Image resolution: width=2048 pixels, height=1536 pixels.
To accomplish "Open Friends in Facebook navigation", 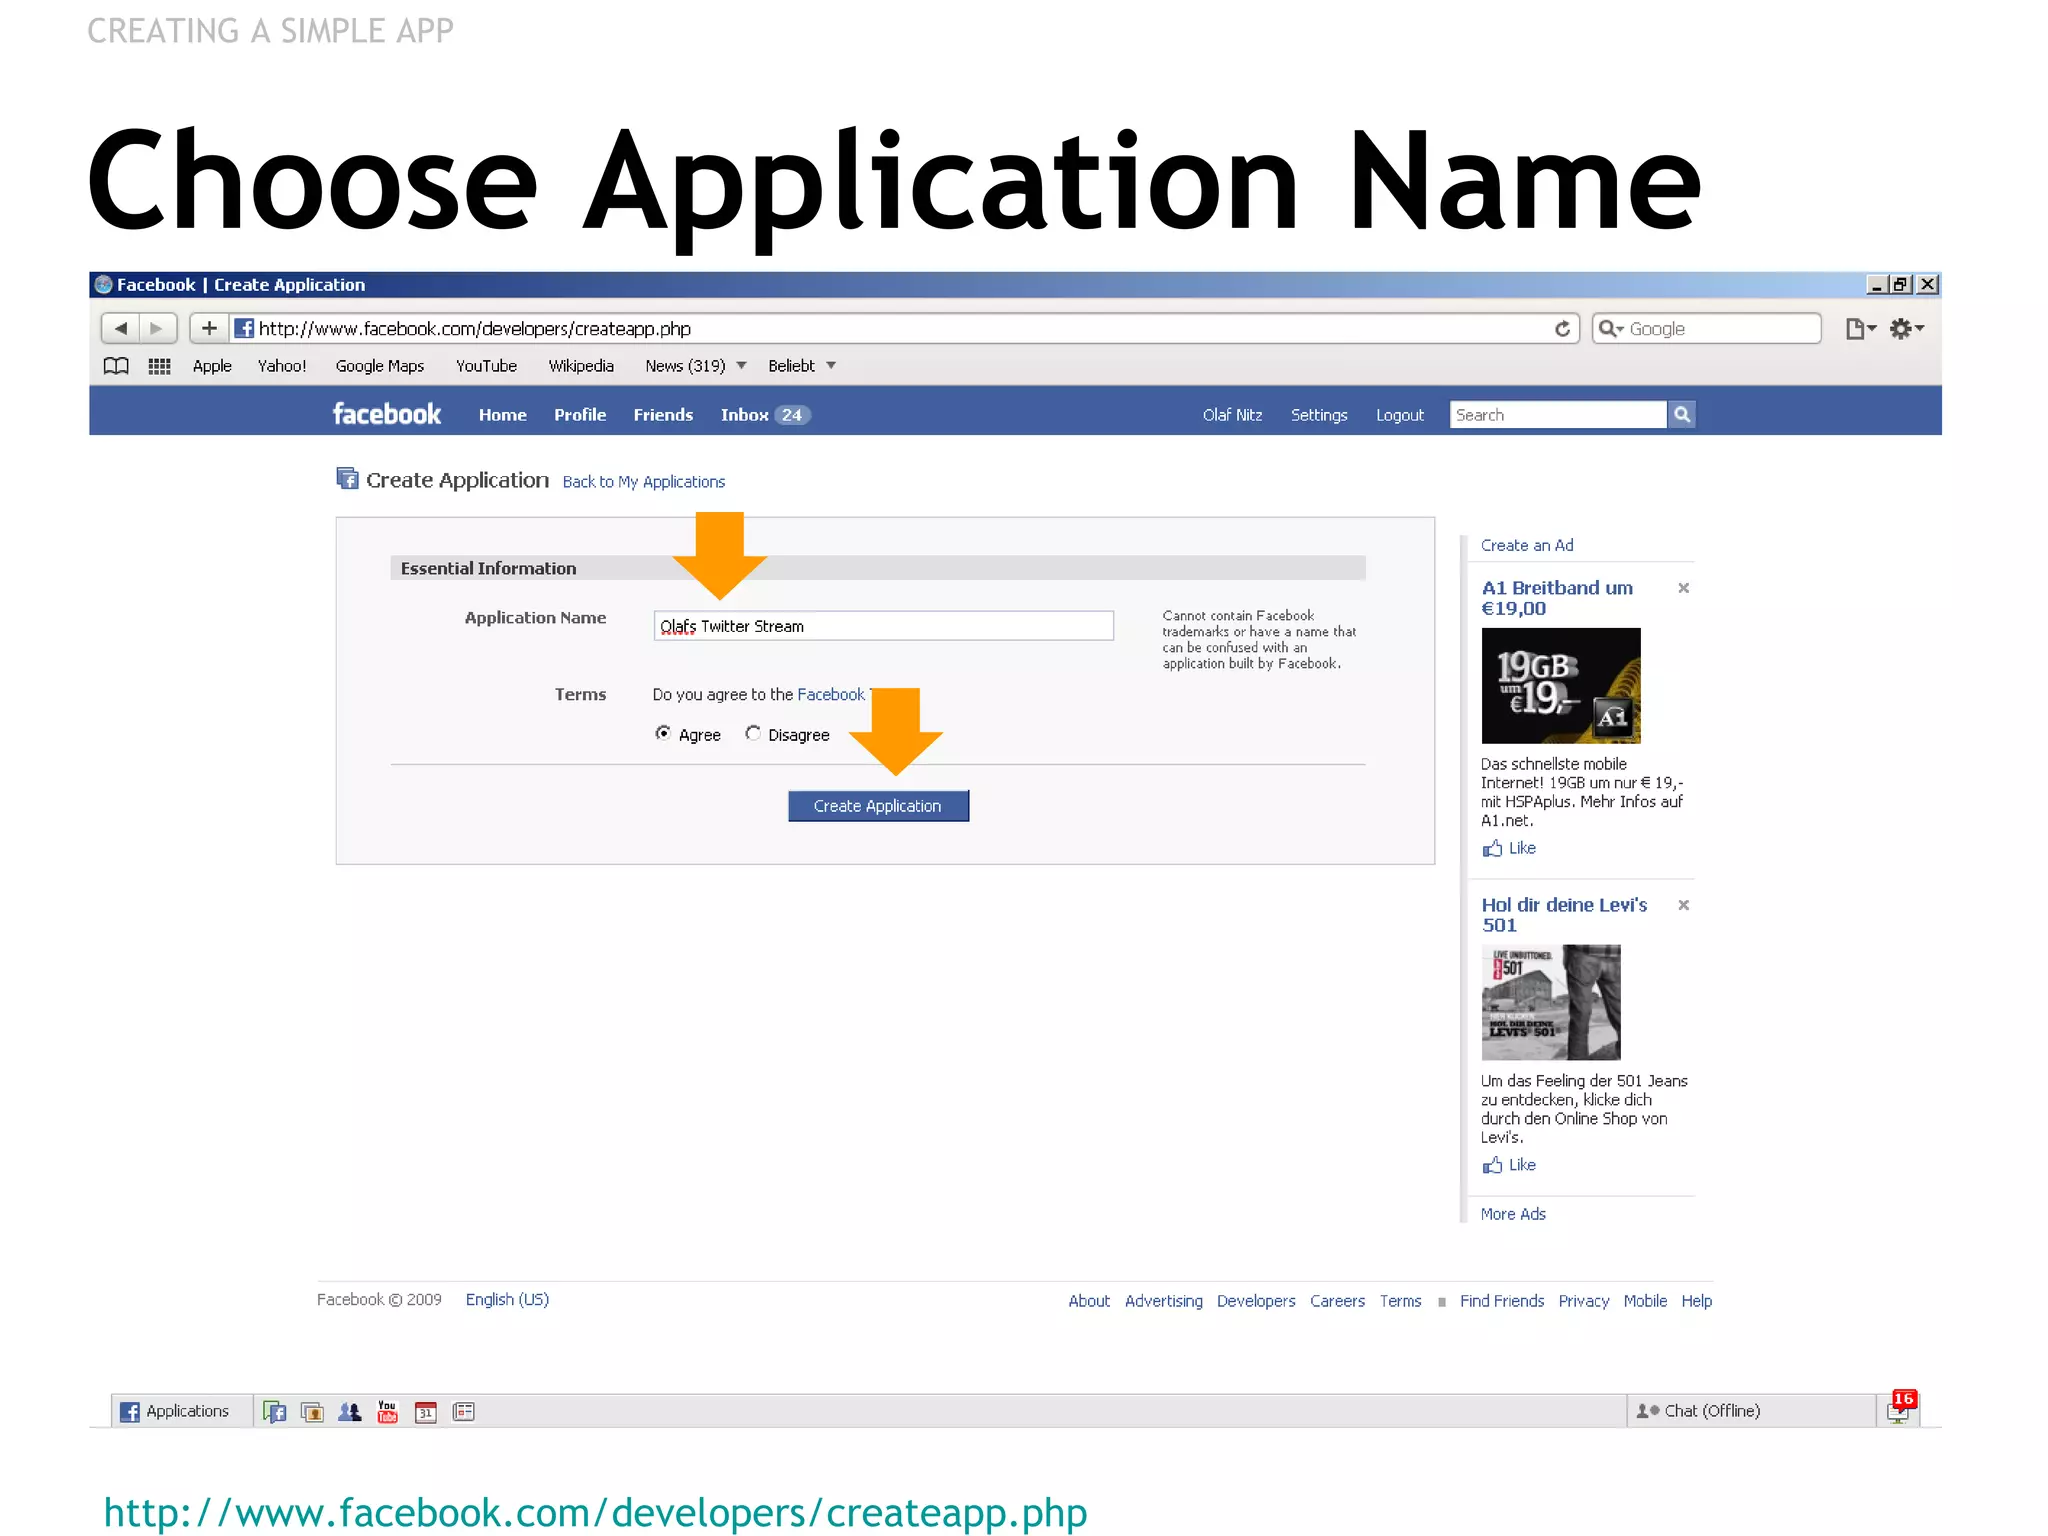I will click(x=663, y=415).
